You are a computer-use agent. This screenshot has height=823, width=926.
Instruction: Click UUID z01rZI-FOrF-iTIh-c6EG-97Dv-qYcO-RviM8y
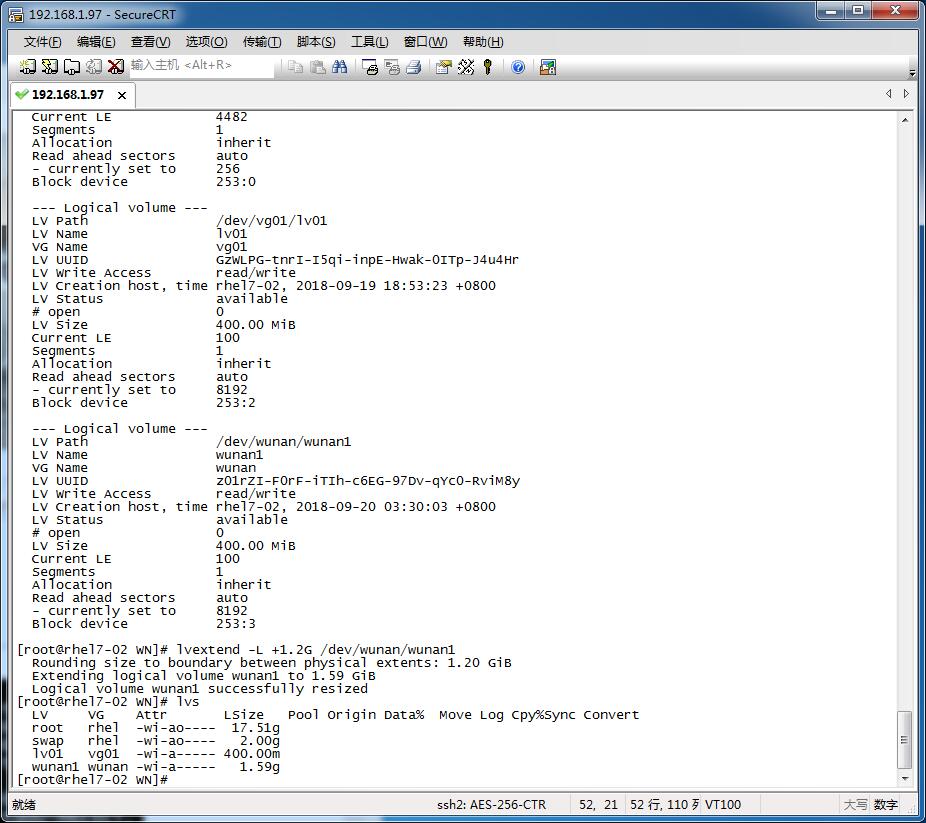pyautogui.click(x=368, y=481)
